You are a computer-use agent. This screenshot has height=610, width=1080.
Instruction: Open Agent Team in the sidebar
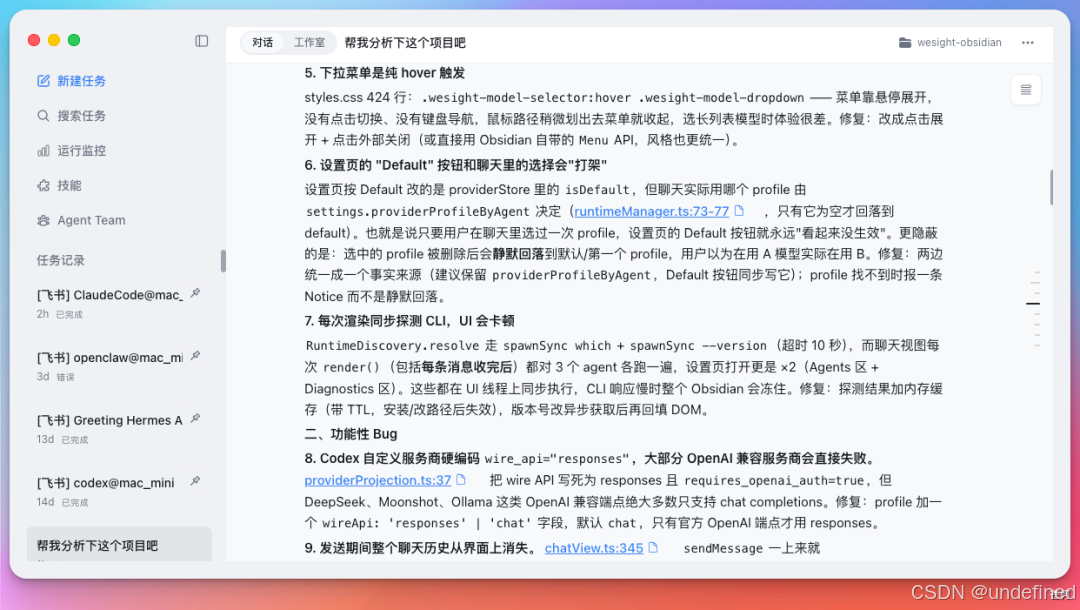(91, 220)
